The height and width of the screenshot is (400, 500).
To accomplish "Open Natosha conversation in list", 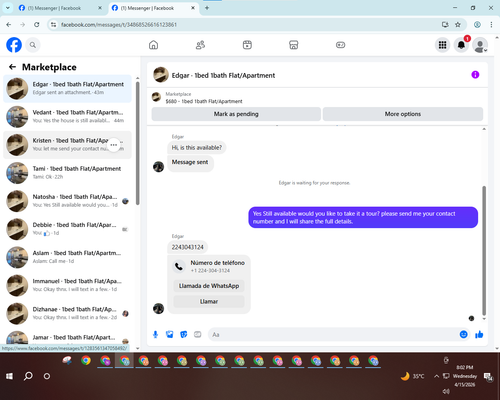I will 67,201.
